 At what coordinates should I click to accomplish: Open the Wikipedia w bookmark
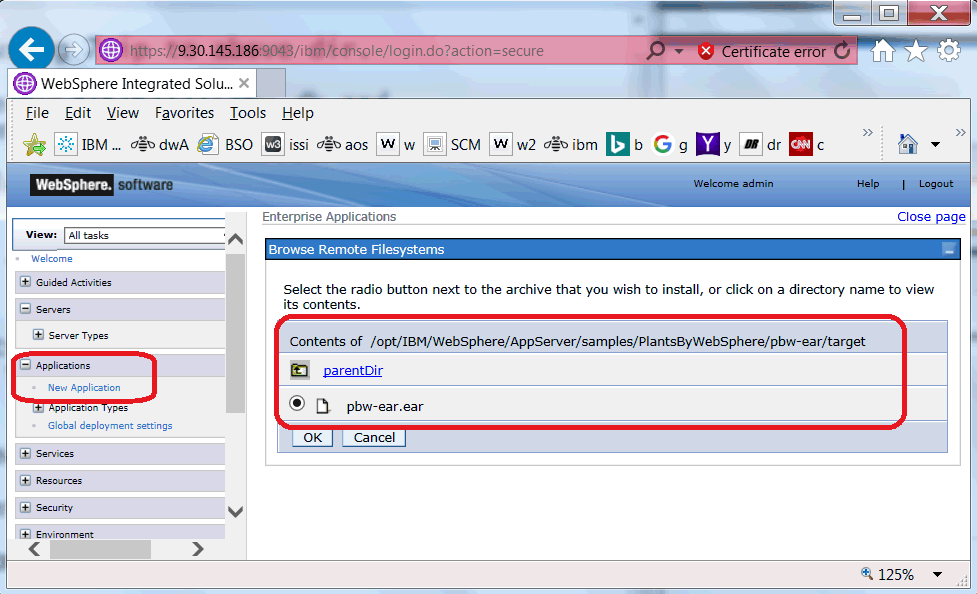pyautogui.click(x=396, y=145)
